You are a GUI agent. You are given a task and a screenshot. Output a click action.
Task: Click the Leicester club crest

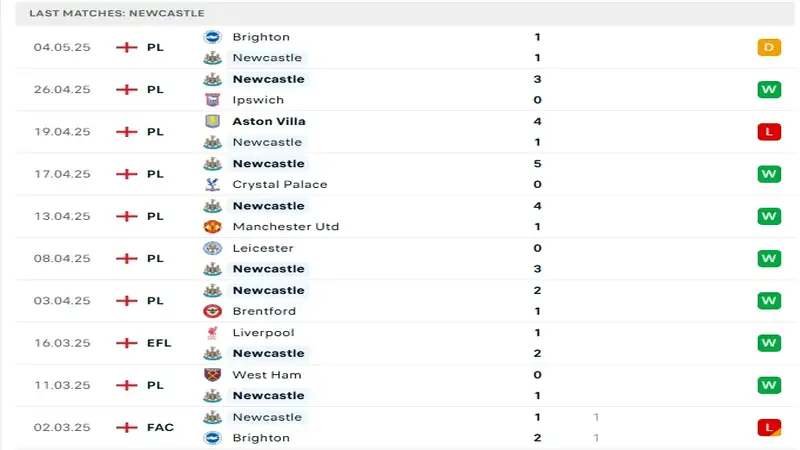(x=212, y=248)
